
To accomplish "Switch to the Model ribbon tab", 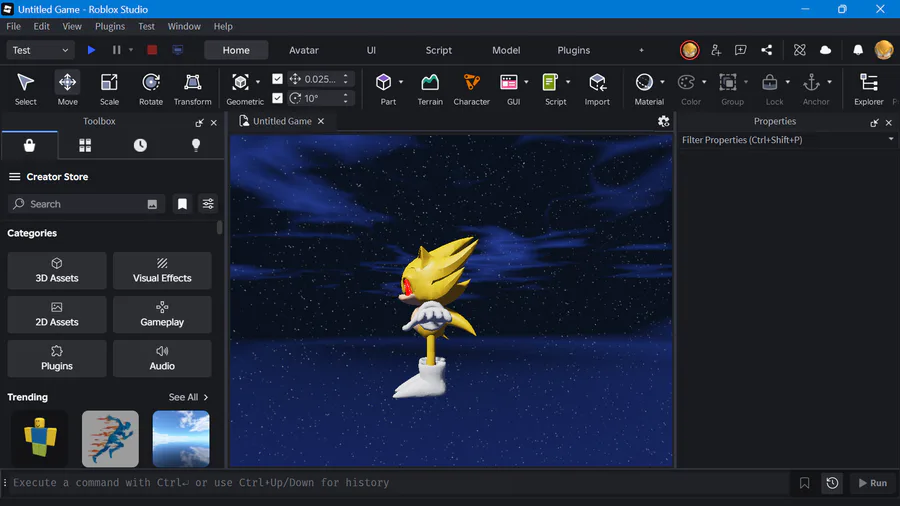I will pyautogui.click(x=506, y=50).
